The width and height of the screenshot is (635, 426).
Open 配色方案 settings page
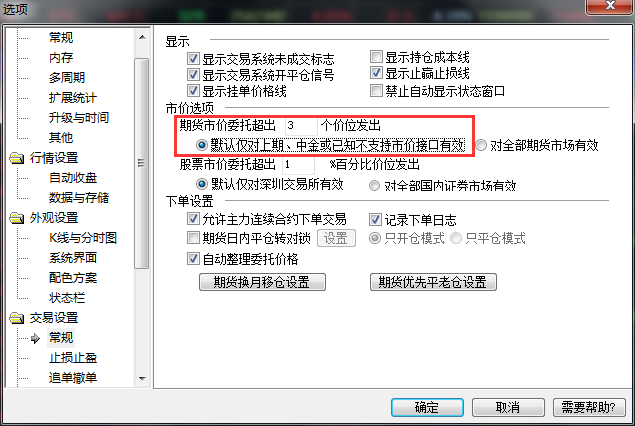coord(73,278)
